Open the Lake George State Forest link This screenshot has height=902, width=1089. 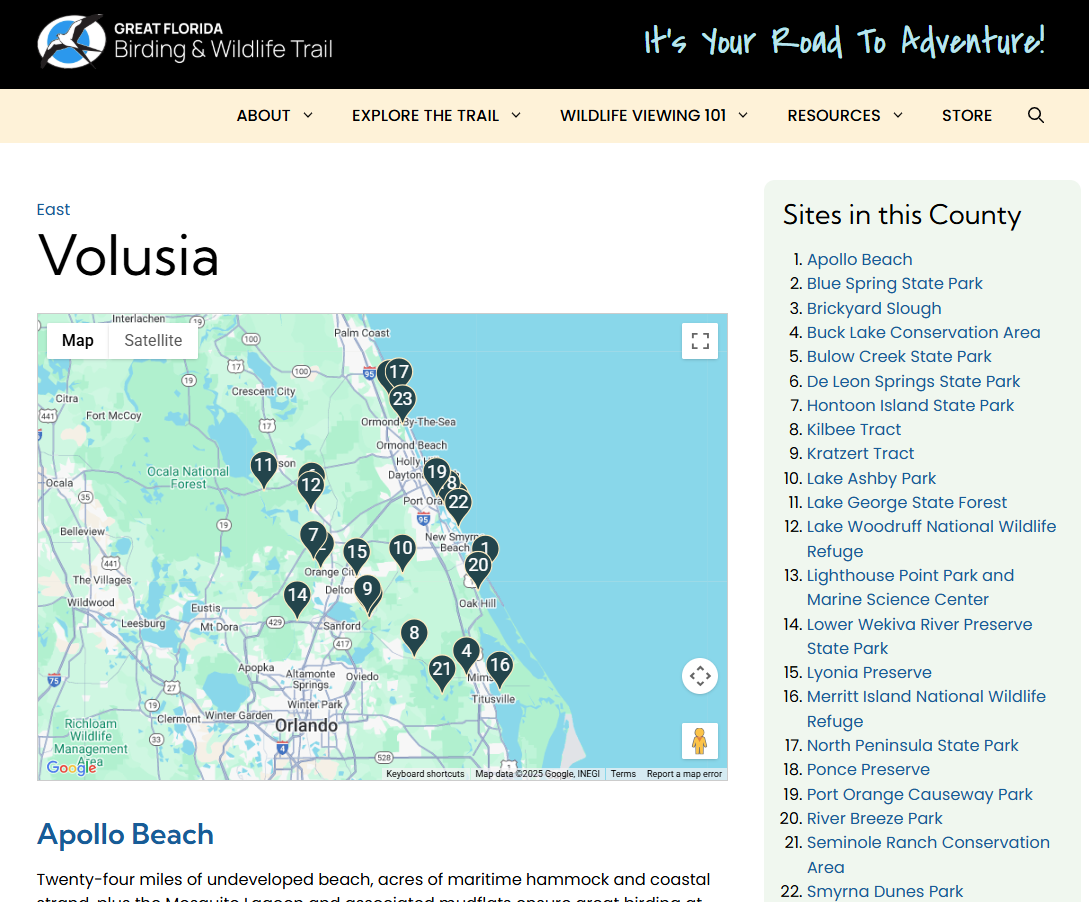click(x=907, y=502)
